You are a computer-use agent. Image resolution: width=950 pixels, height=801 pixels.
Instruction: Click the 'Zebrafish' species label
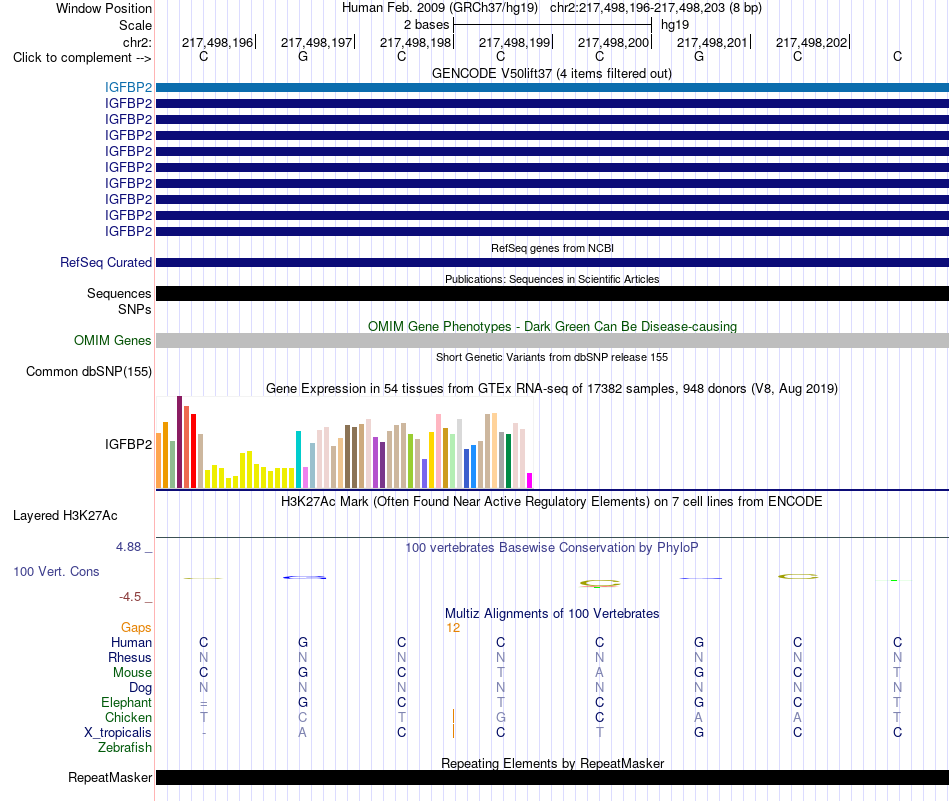coord(125,747)
